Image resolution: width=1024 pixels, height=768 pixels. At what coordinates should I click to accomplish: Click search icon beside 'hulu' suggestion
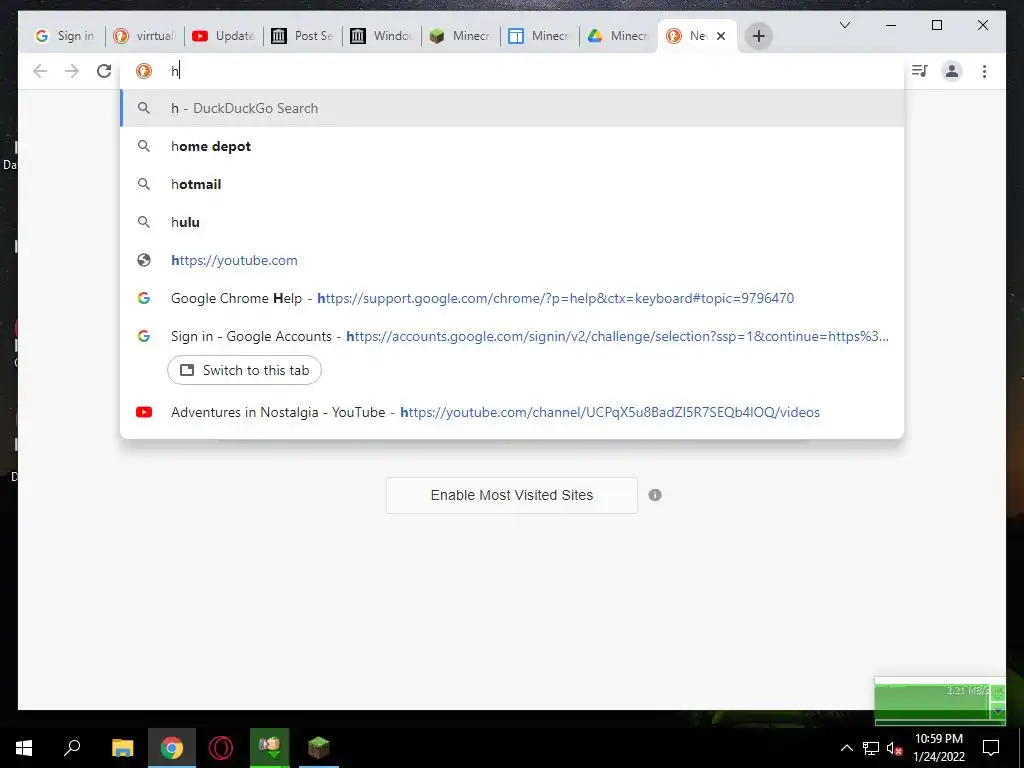(x=144, y=222)
